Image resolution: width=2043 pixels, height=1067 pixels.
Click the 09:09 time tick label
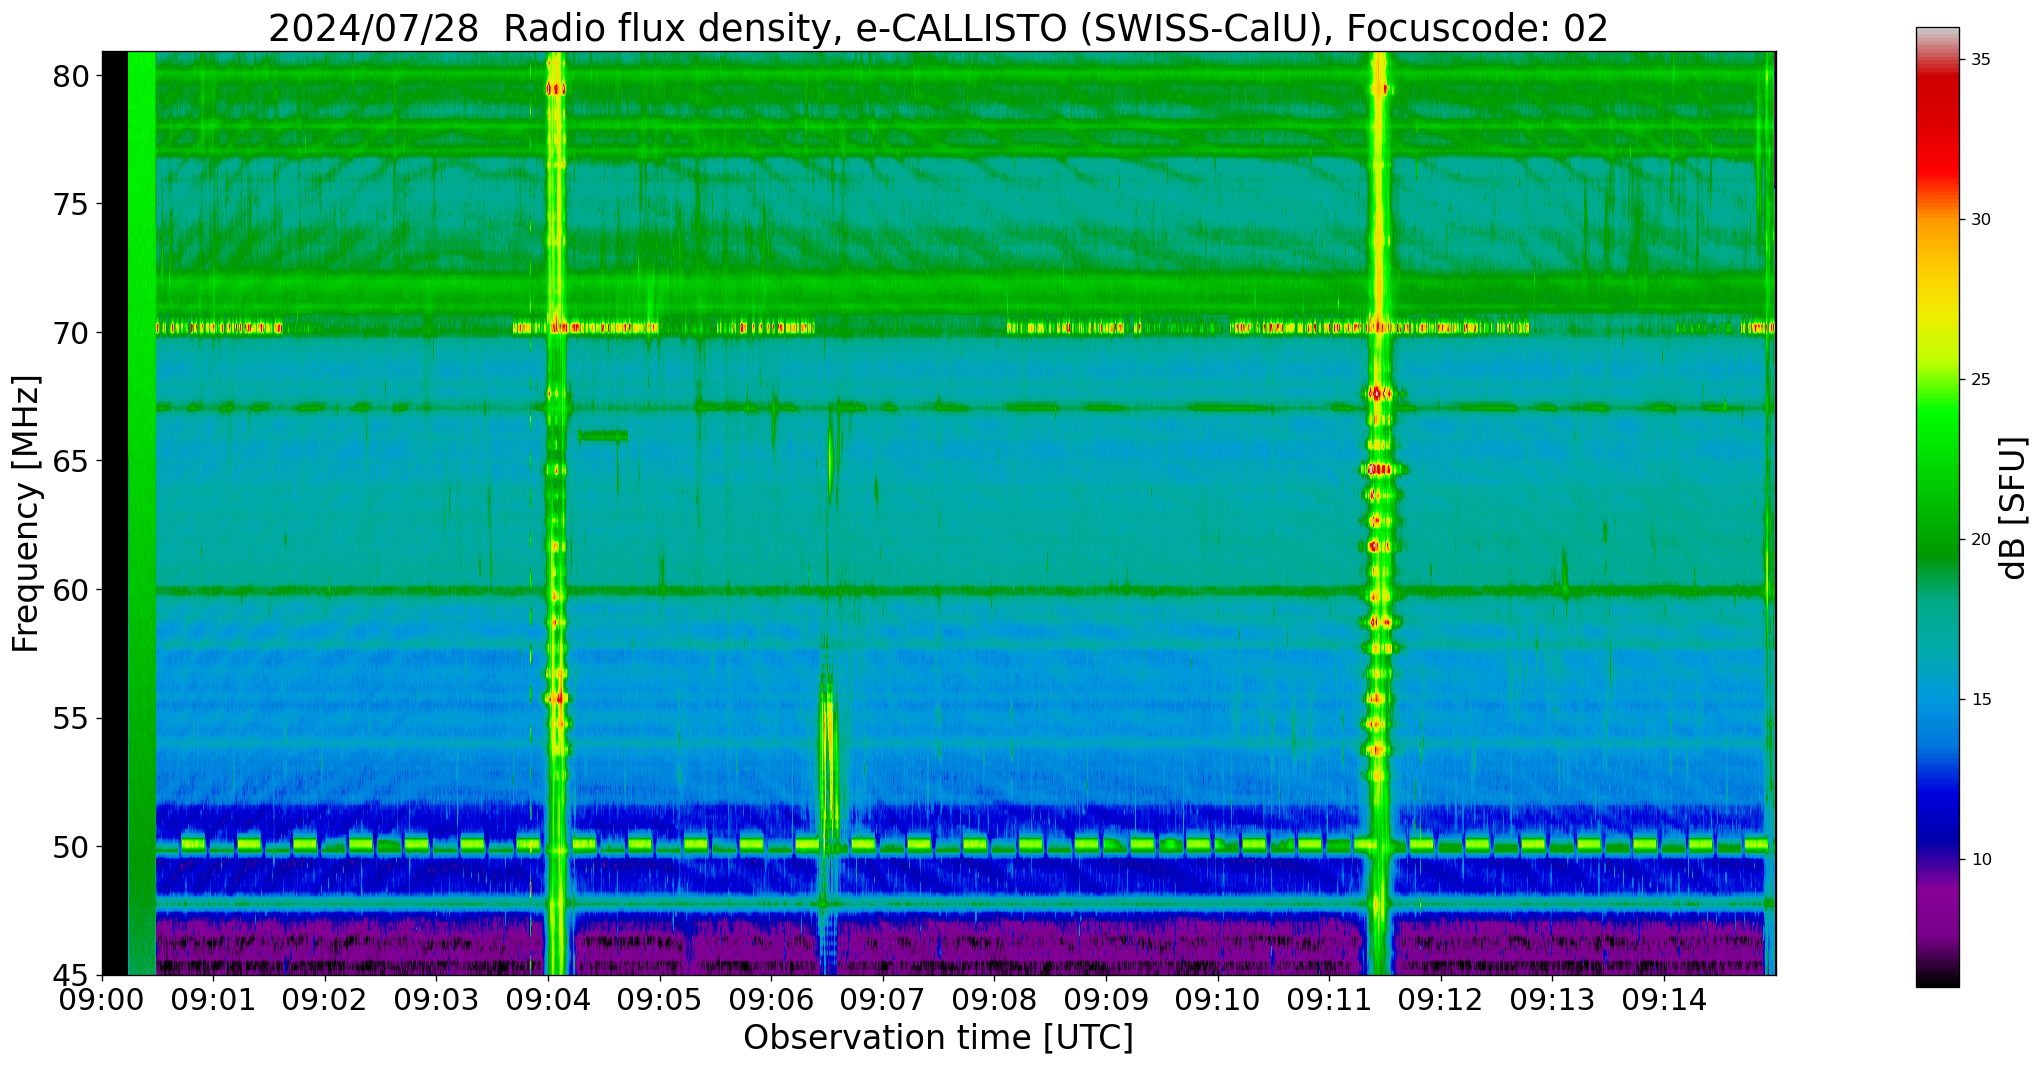[1106, 999]
